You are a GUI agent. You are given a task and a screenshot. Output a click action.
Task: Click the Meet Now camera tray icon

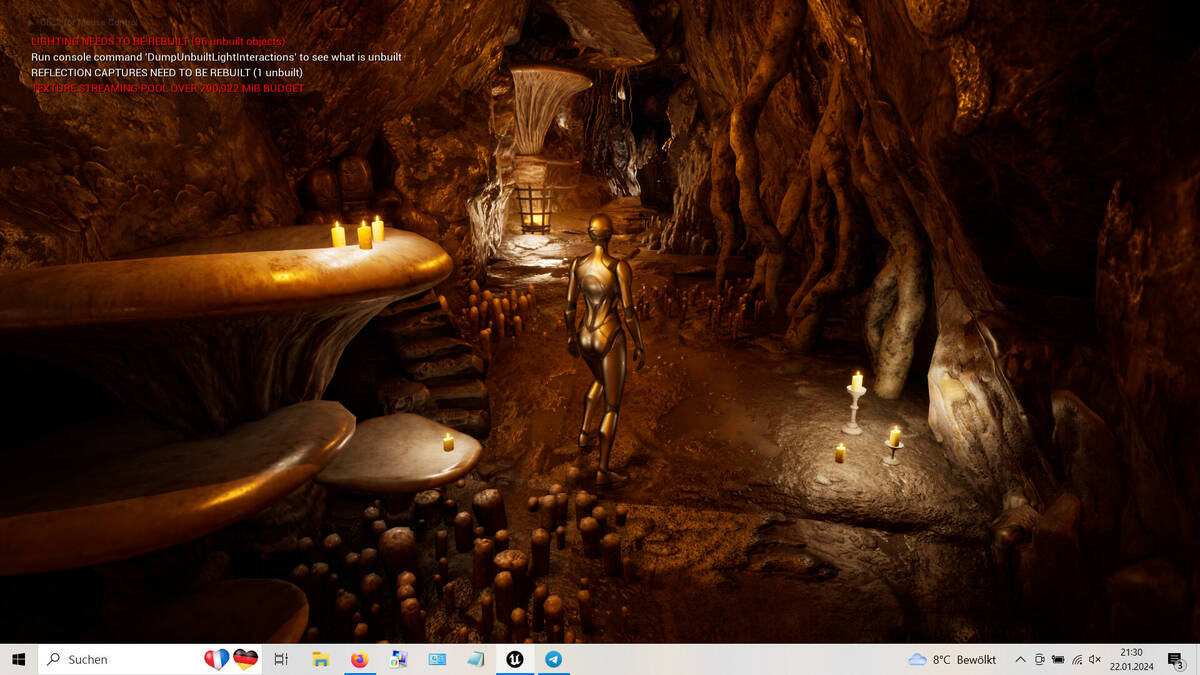[x=1040, y=659]
